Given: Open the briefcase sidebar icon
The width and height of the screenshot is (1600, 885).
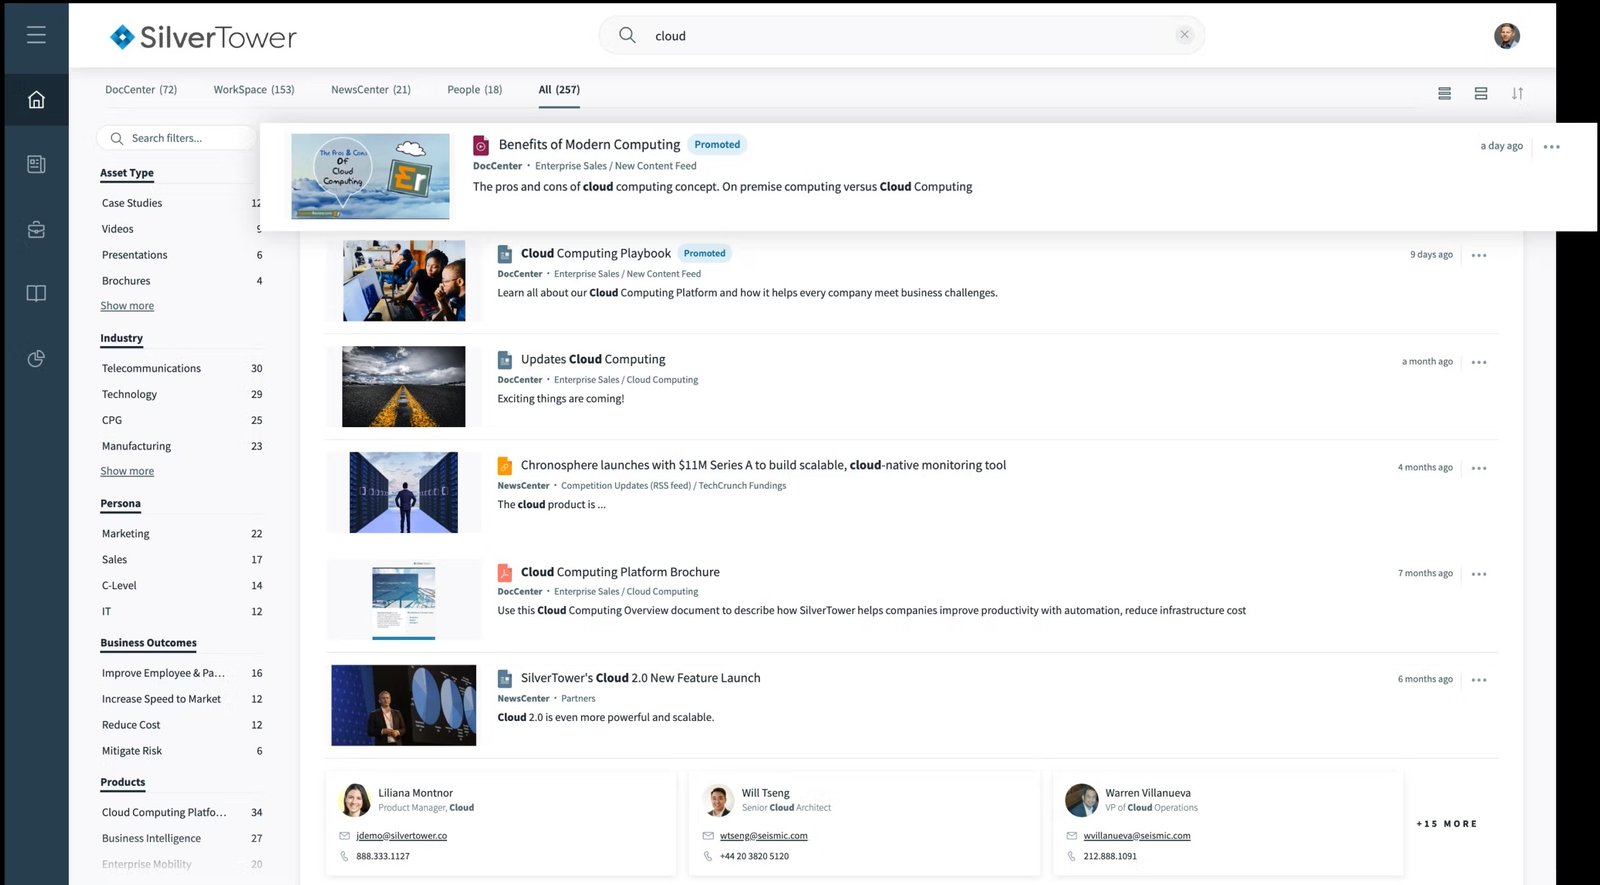Looking at the screenshot, I should pyautogui.click(x=36, y=229).
